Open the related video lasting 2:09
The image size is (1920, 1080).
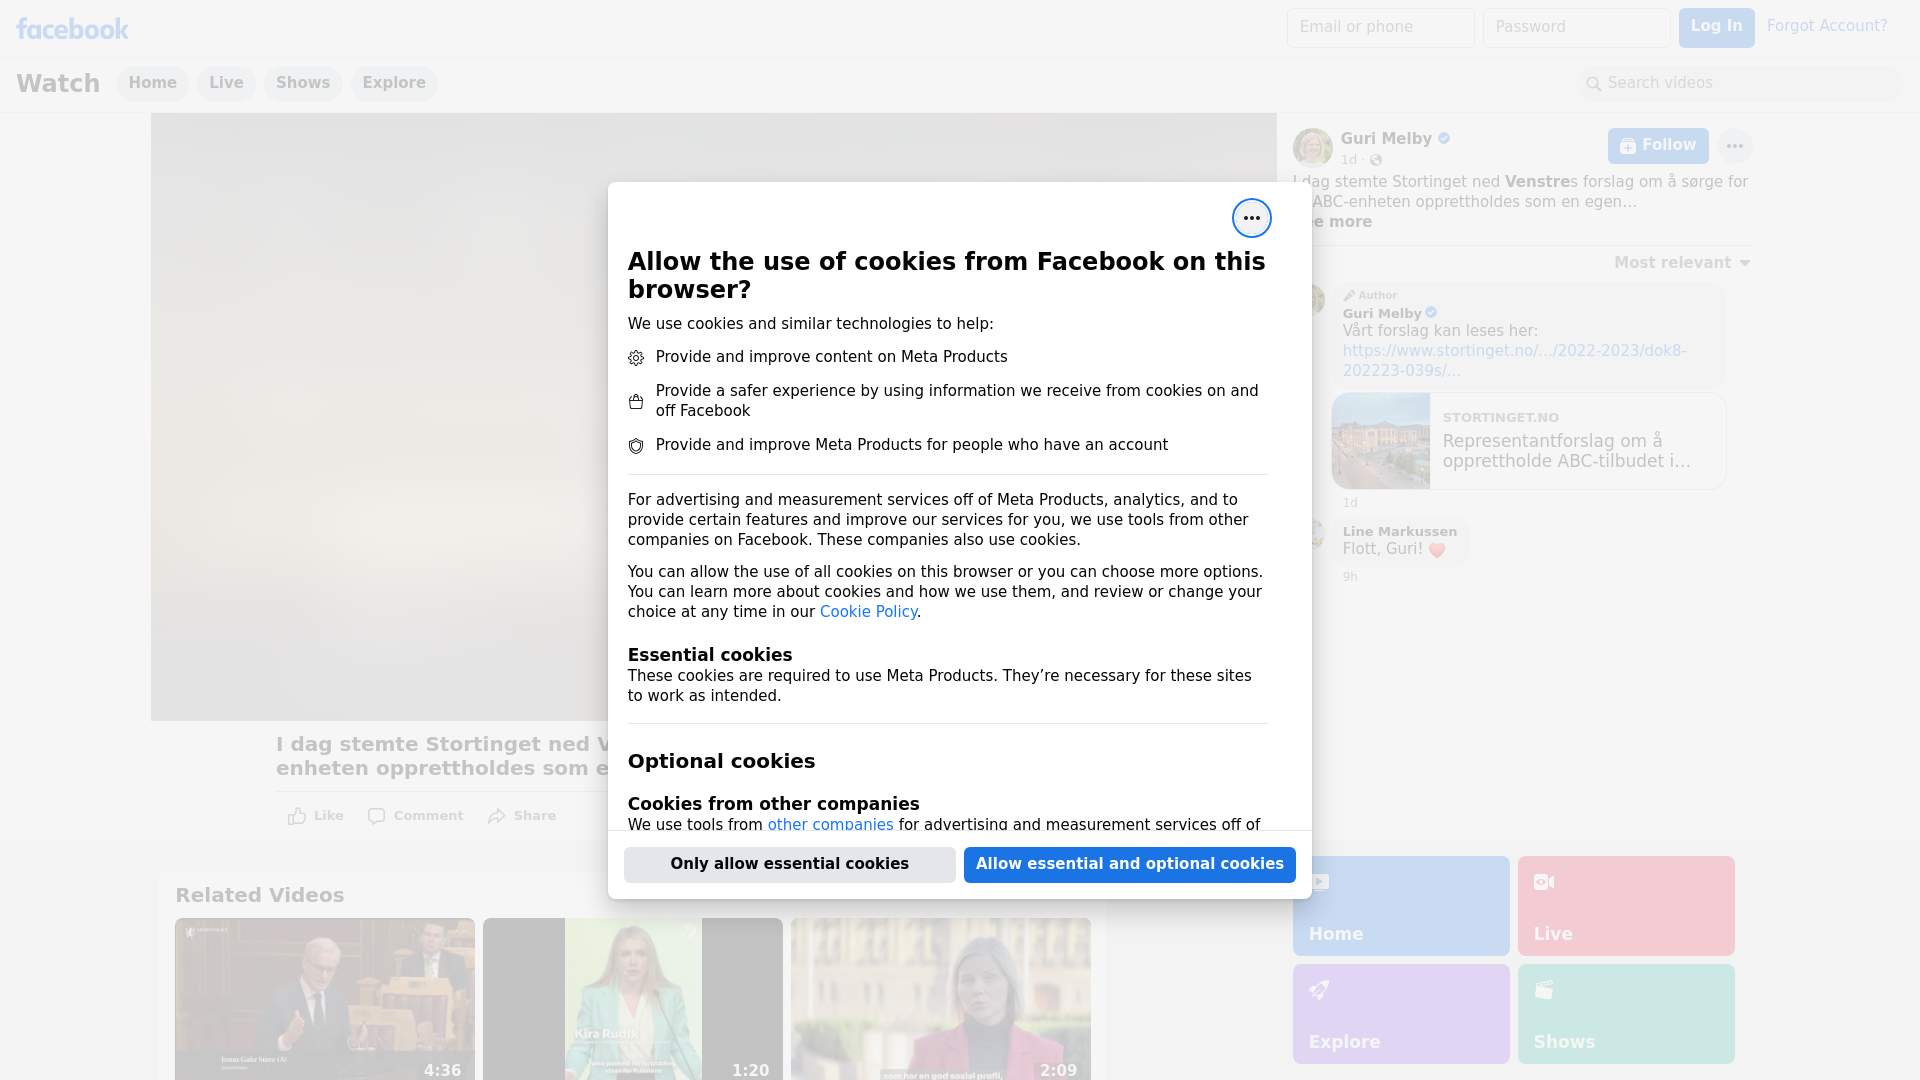(x=941, y=999)
